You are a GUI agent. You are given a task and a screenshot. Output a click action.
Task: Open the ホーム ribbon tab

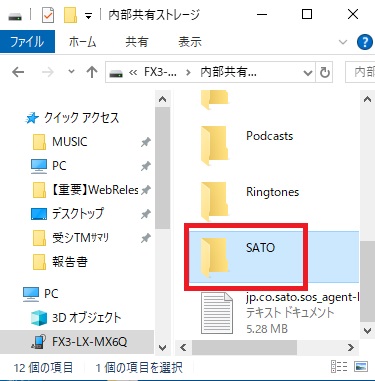82,42
